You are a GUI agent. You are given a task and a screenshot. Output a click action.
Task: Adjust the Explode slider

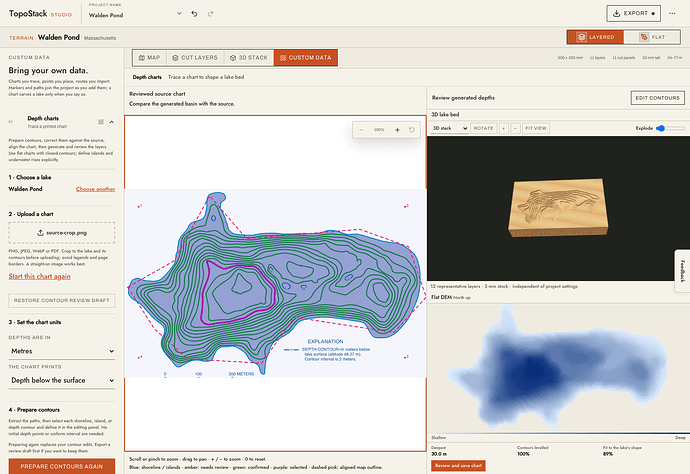pyautogui.click(x=670, y=128)
